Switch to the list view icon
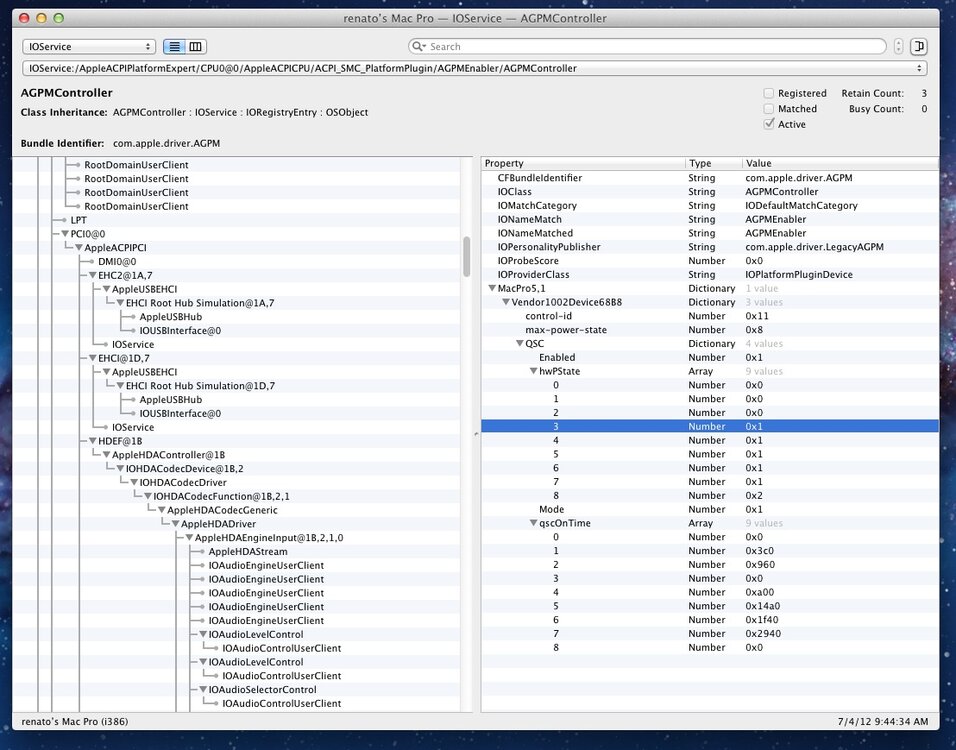This screenshot has width=956, height=750. tap(173, 47)
